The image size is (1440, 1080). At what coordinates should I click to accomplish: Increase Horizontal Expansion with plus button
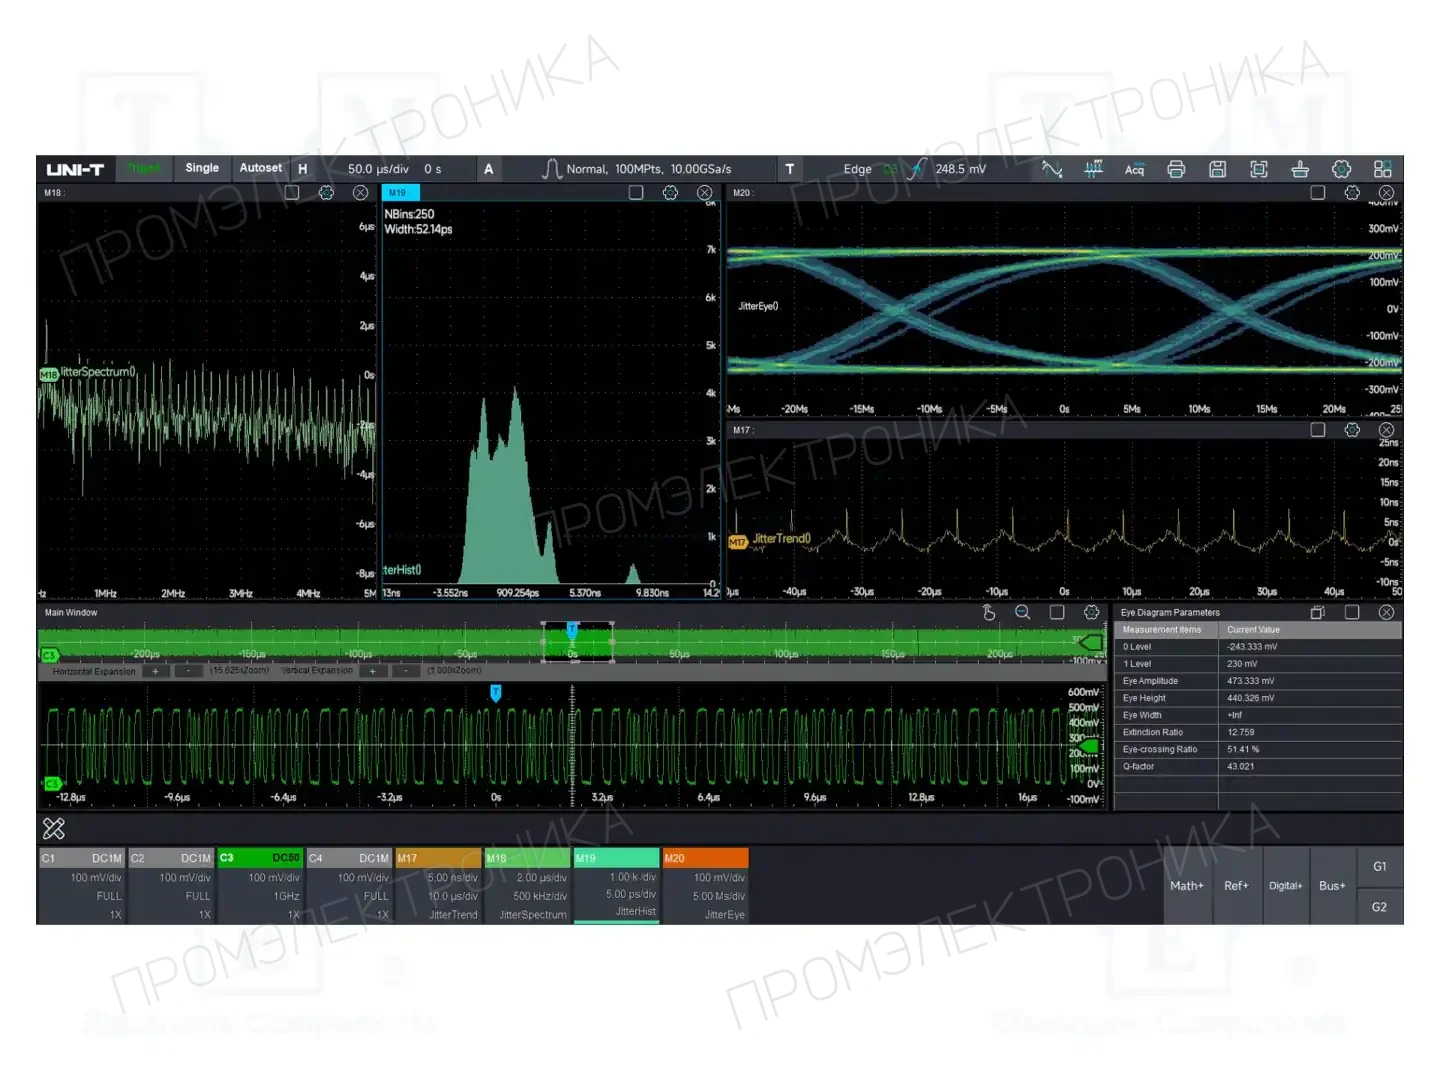[x=156, y=671]
